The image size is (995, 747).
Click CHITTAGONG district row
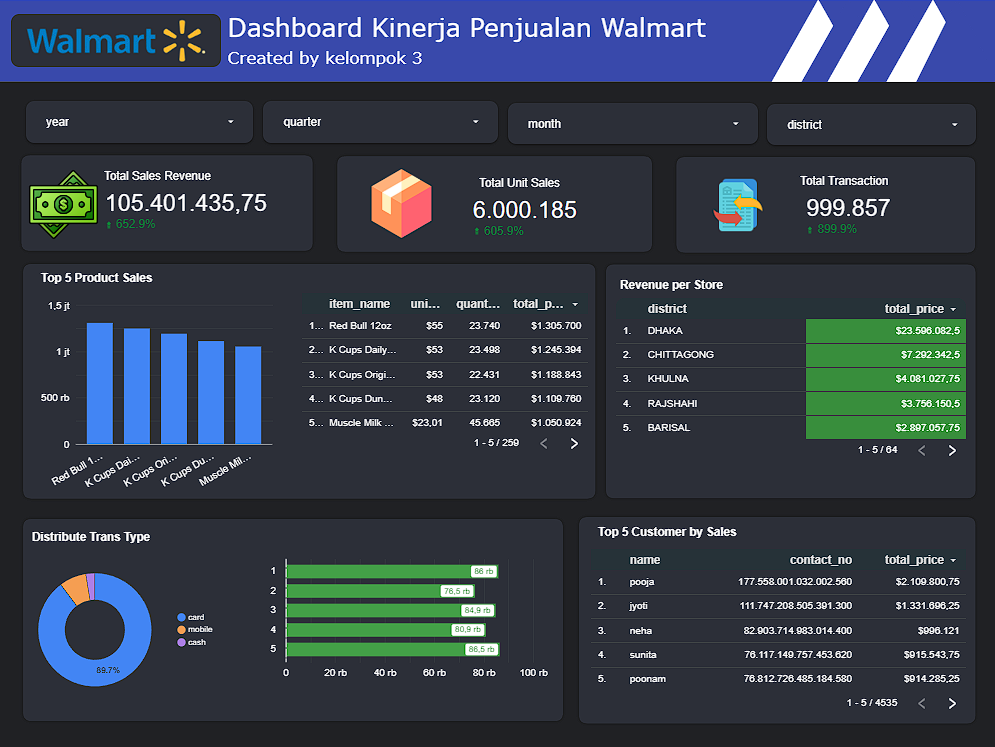(x=791, y=355)
